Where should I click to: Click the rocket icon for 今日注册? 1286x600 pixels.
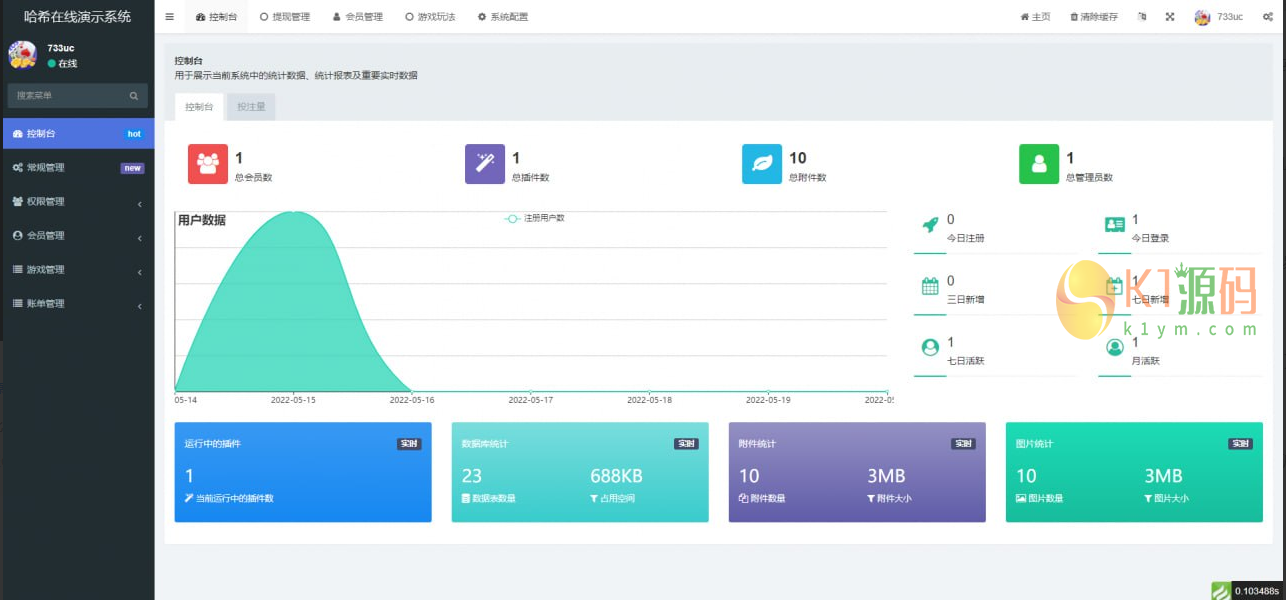pos(930,225)
